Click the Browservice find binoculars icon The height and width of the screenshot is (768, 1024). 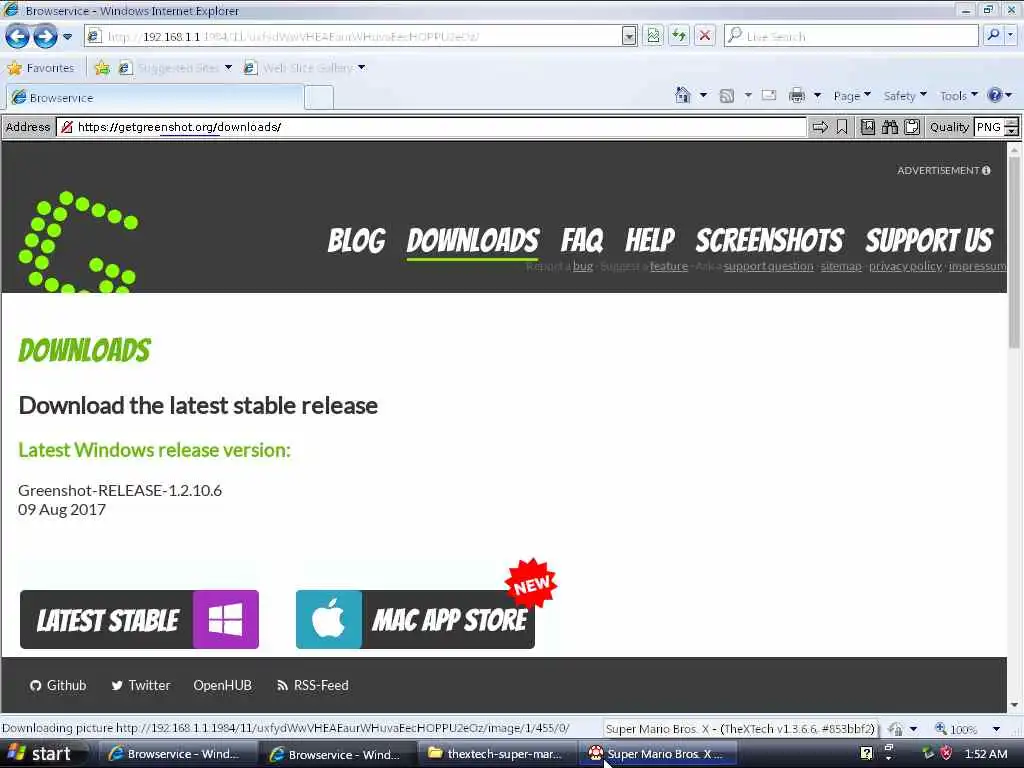(889, 127)
